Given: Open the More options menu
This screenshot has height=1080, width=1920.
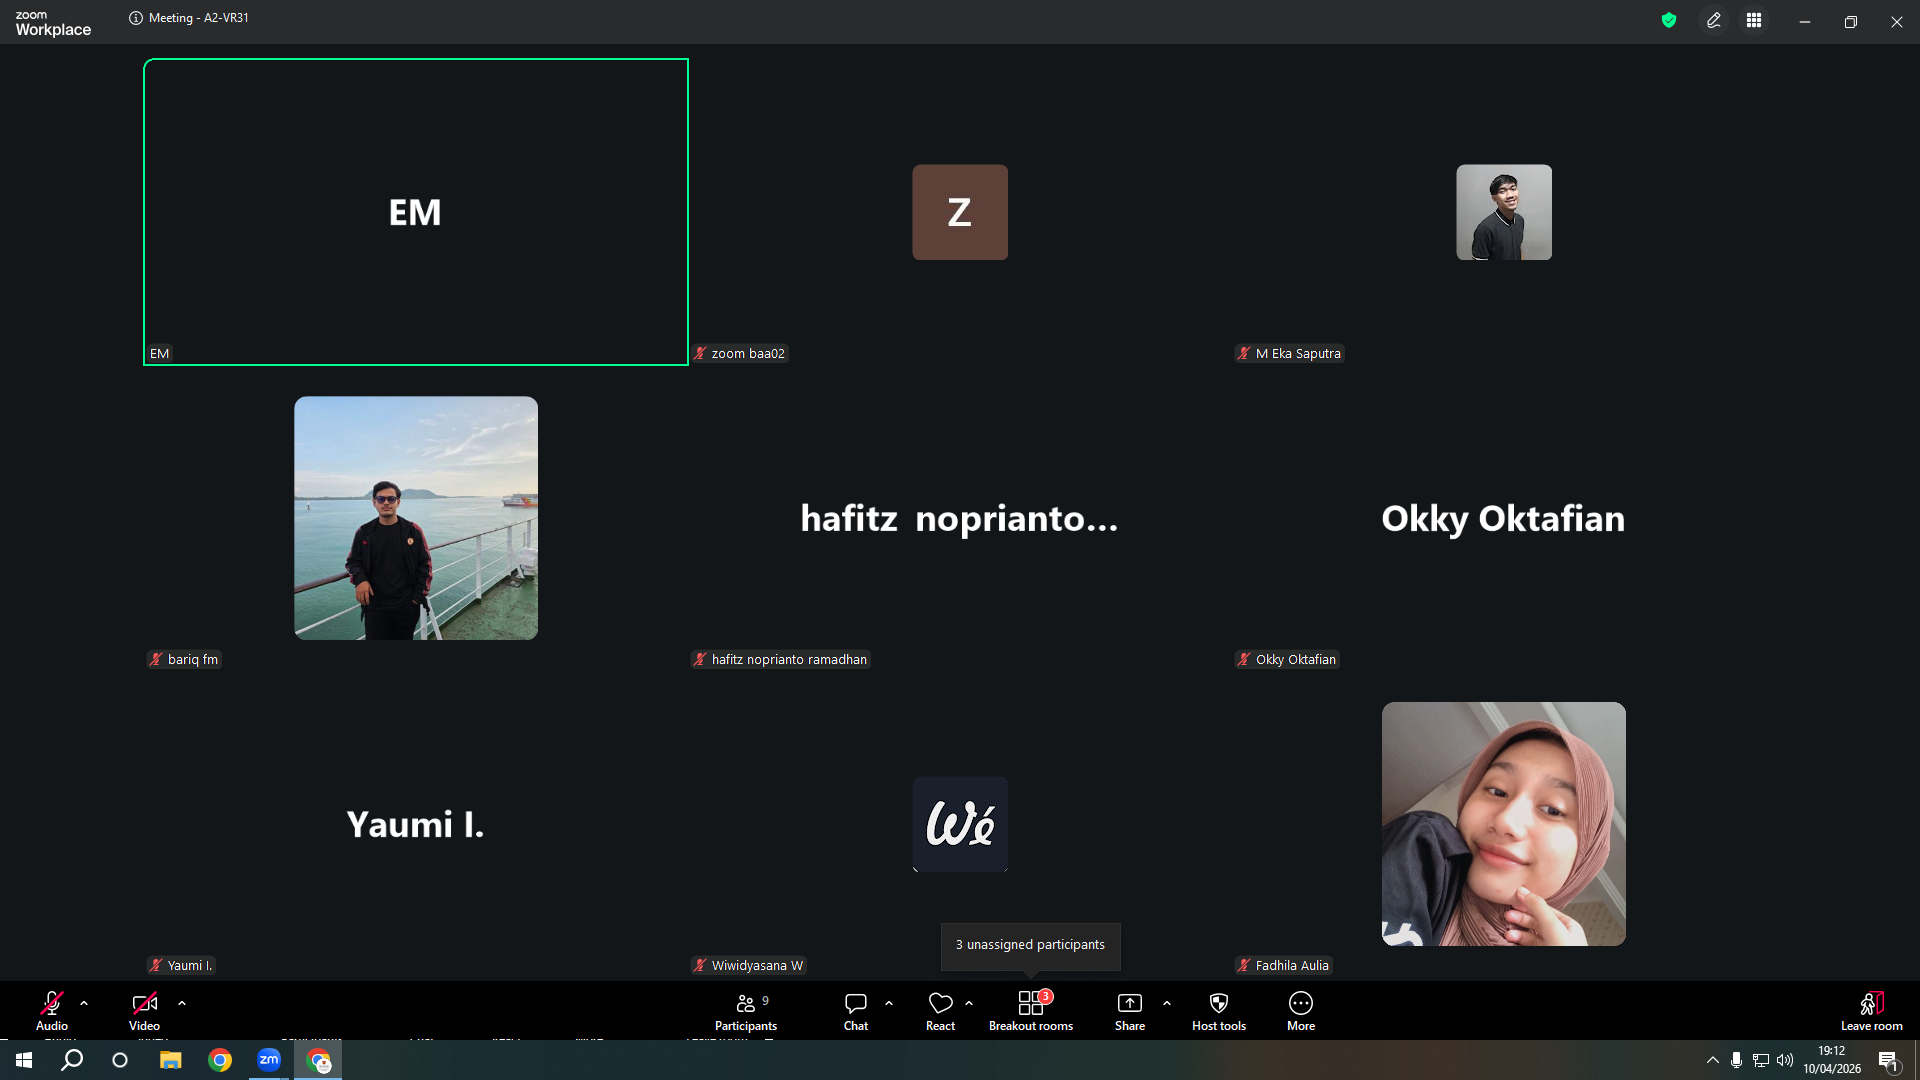Looking at the screenshot, I should tap(1301, 1011).
